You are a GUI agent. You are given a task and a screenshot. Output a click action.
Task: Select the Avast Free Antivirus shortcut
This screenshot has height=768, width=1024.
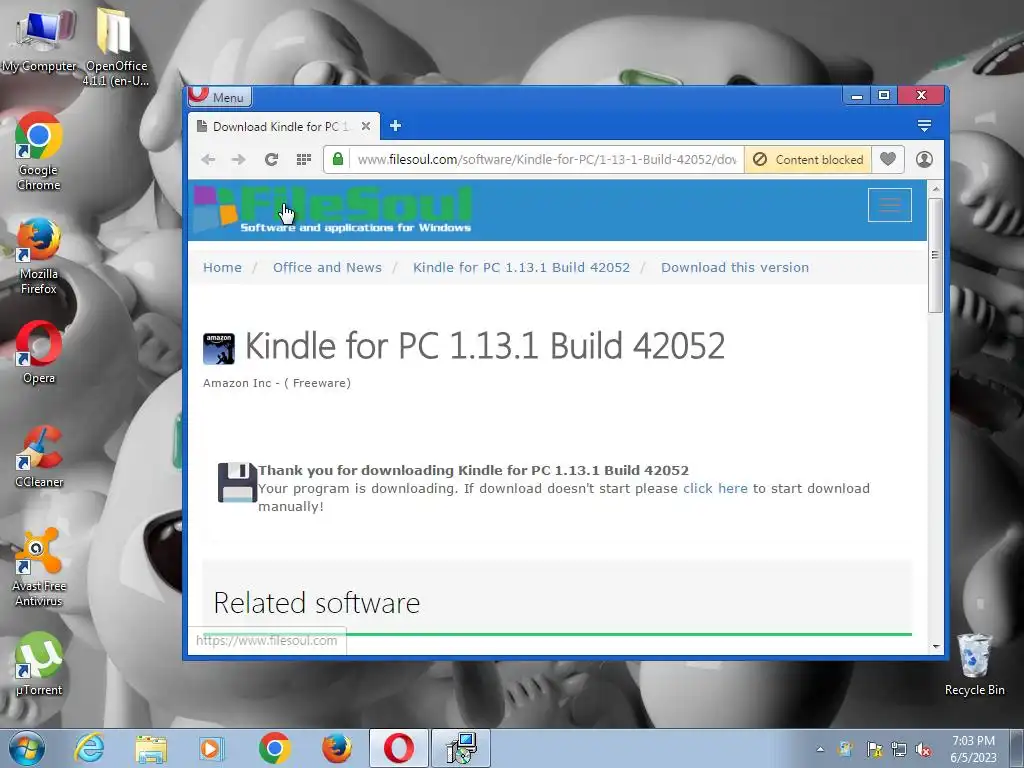tap(39, 568)
